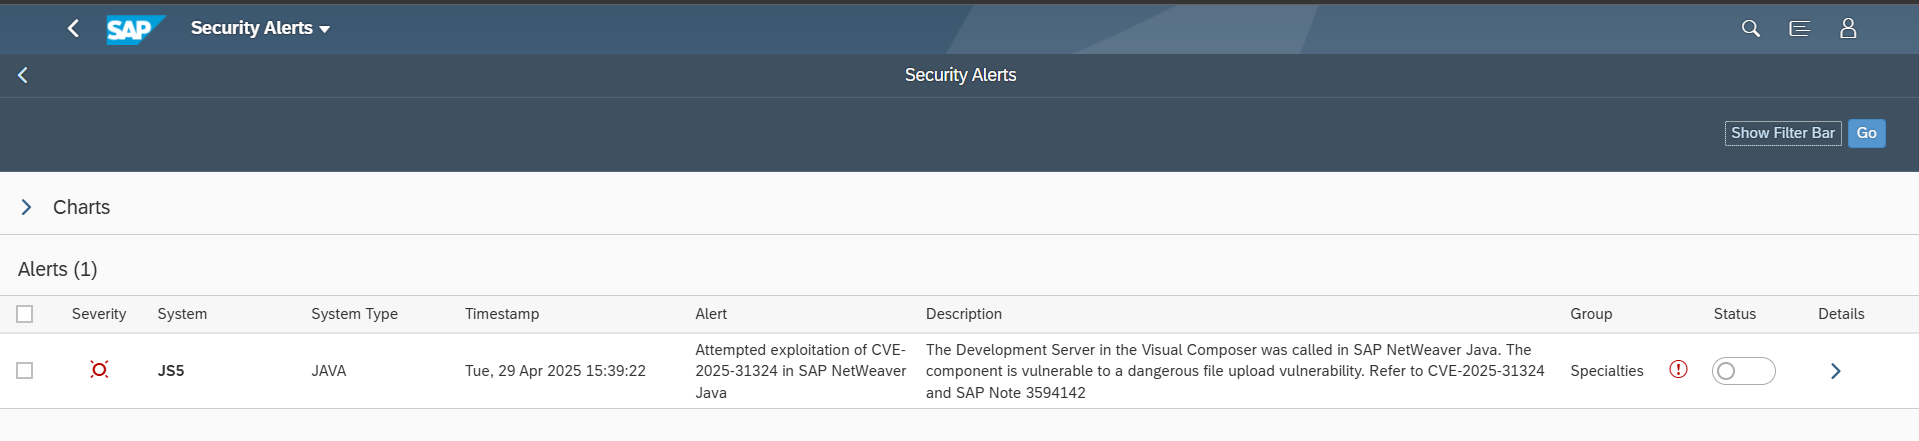Click the Go button
The image size is (1919, 441).
tap(1866, 133)
